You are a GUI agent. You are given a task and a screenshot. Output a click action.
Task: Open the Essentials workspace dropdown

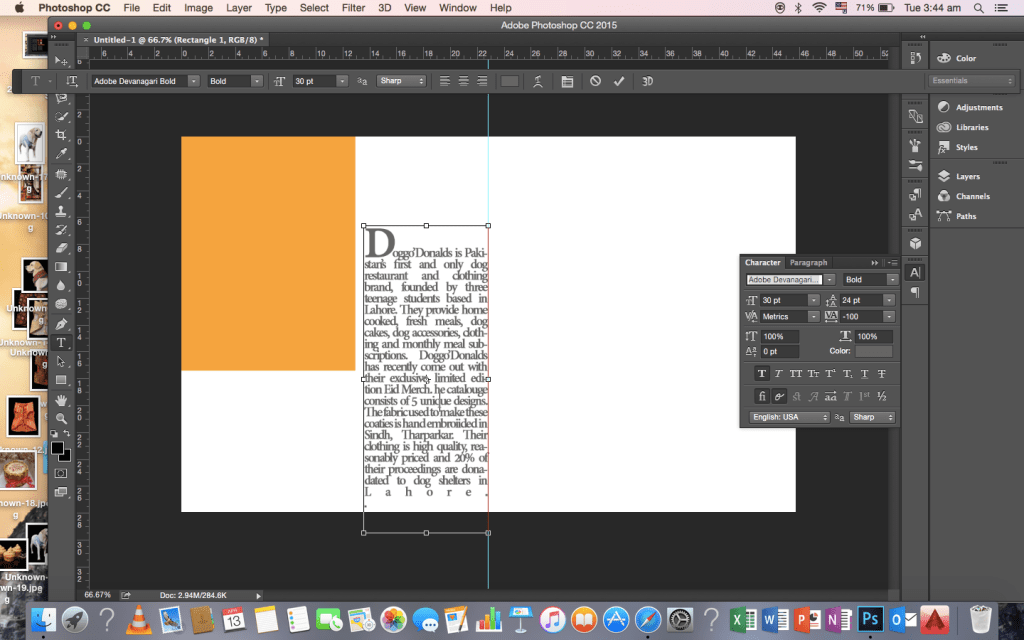(972, 81)
